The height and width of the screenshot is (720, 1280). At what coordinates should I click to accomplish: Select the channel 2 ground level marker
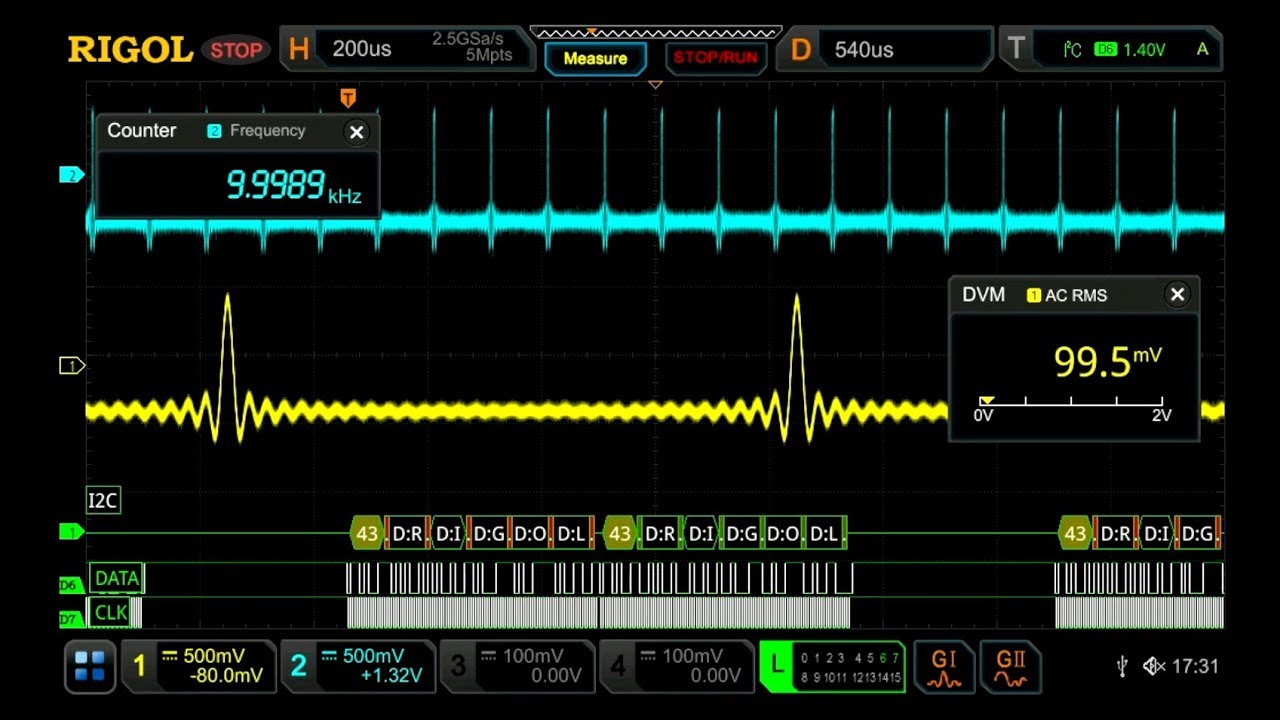tap(71, 176)
